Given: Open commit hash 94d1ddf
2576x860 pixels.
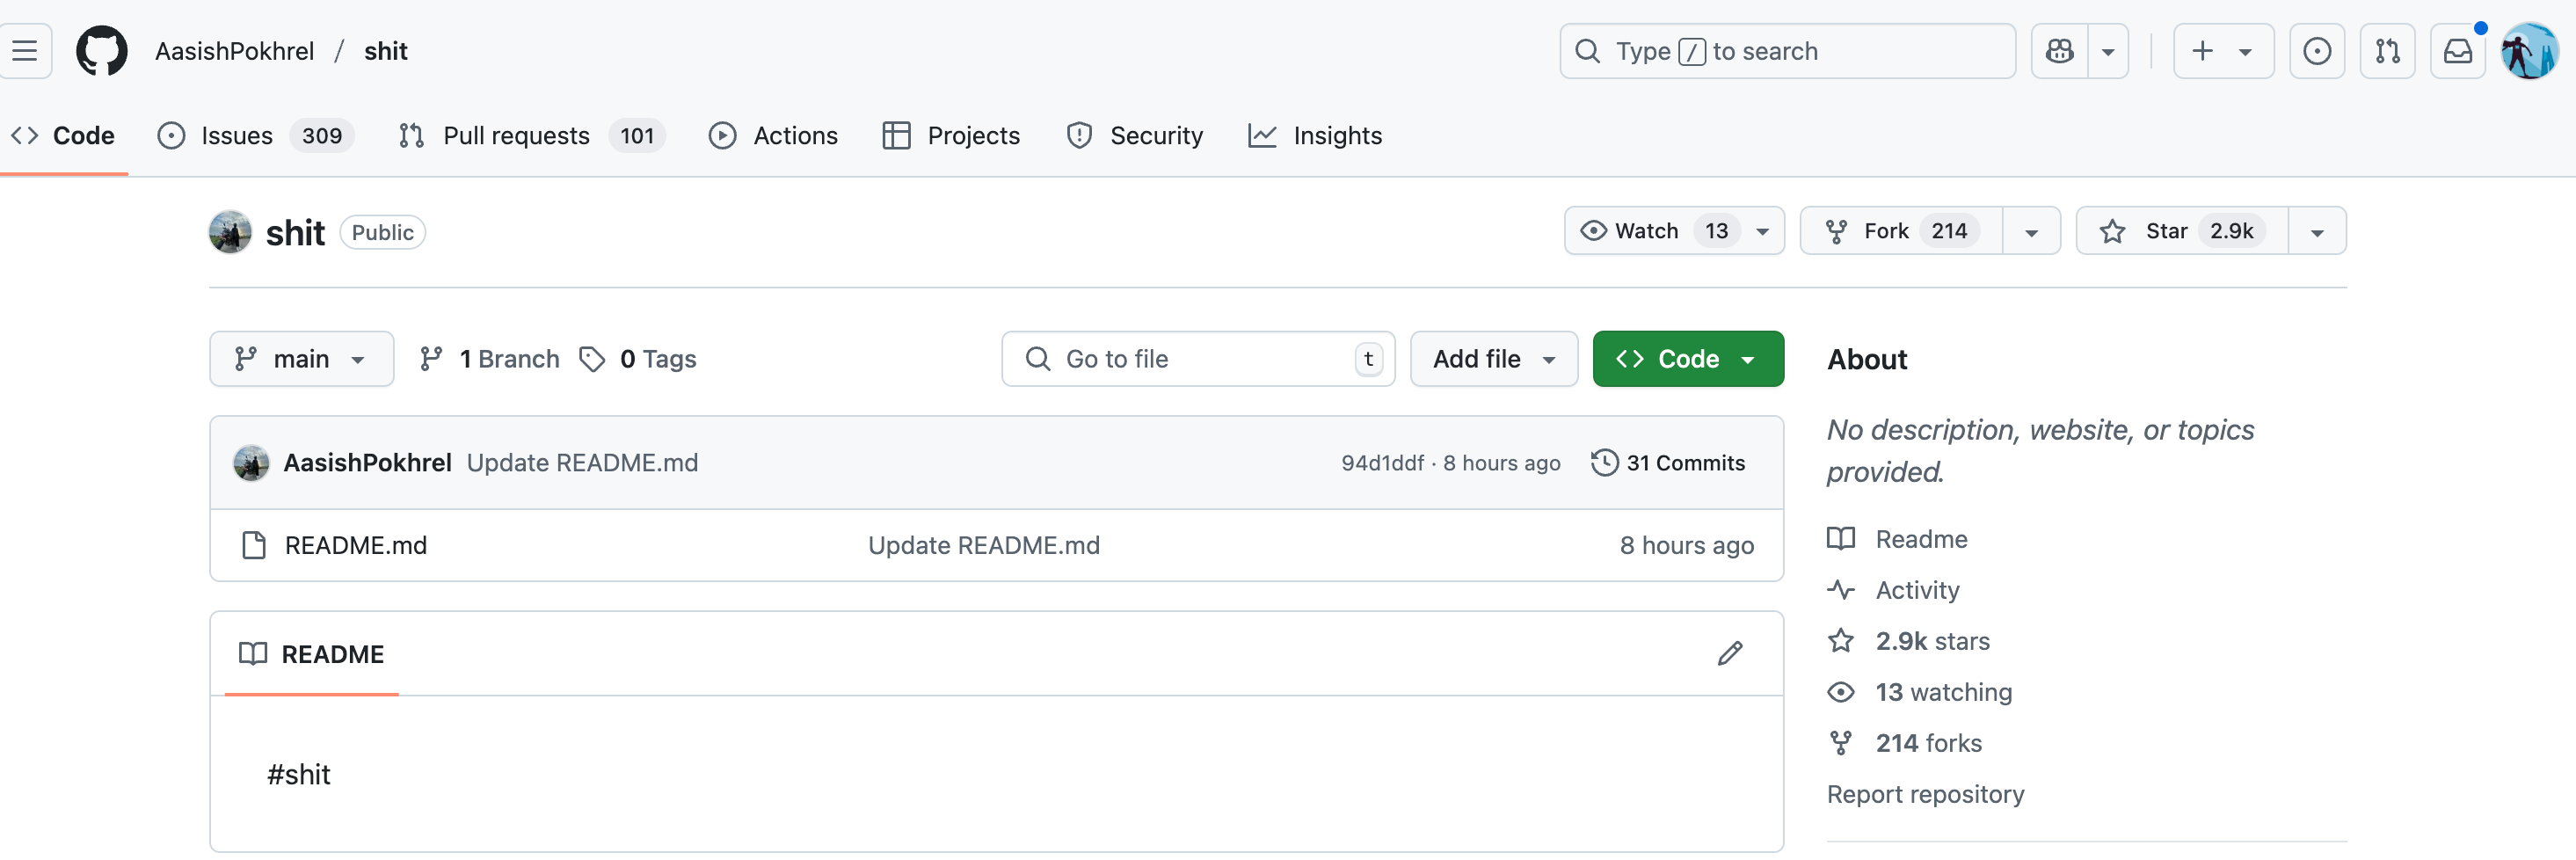Looking at the screenshot, I should click(x=1382, y=463).
